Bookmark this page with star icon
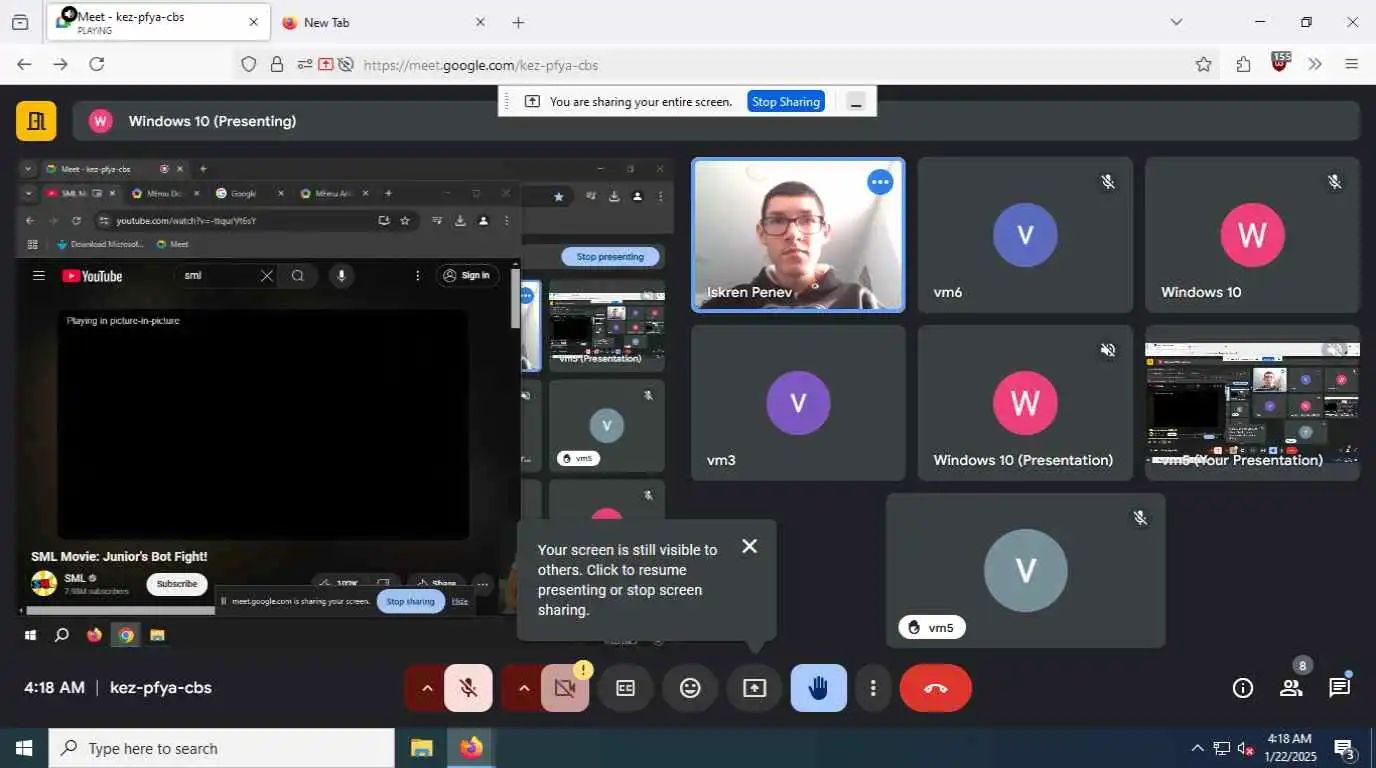 1204,64
